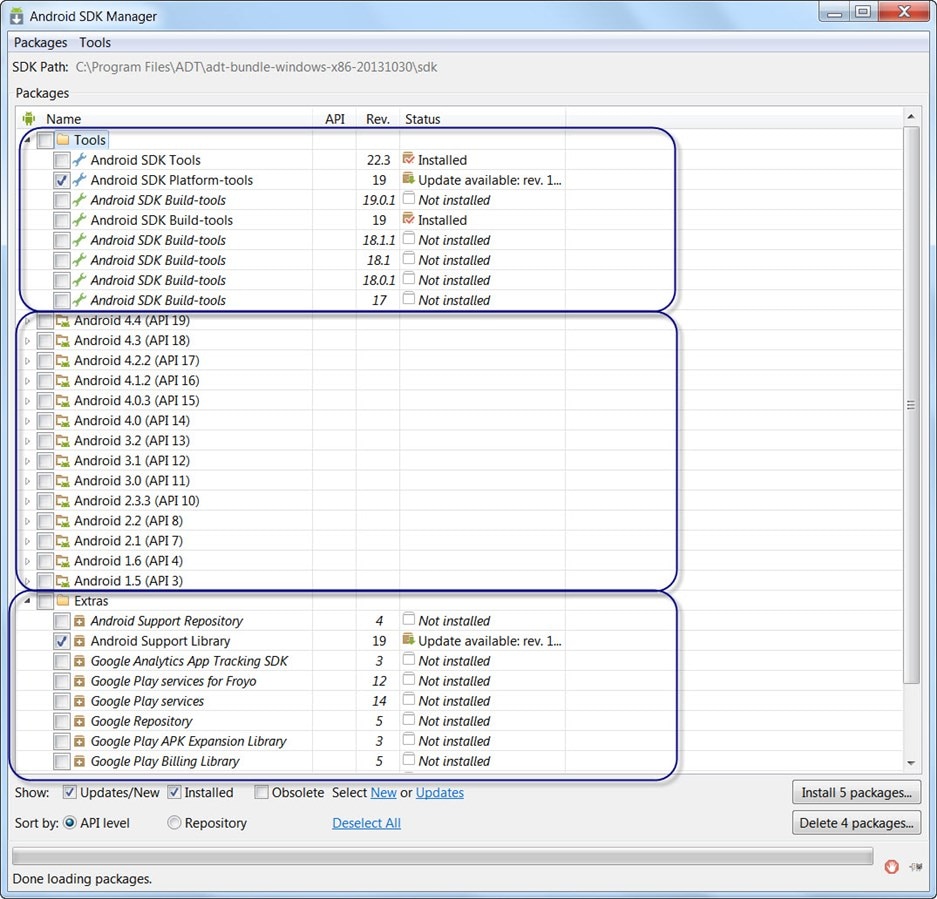Viewport: 937px width, 899px height.
Task: Expand the Android 1.6 (API 4) node
Action: 27,561
